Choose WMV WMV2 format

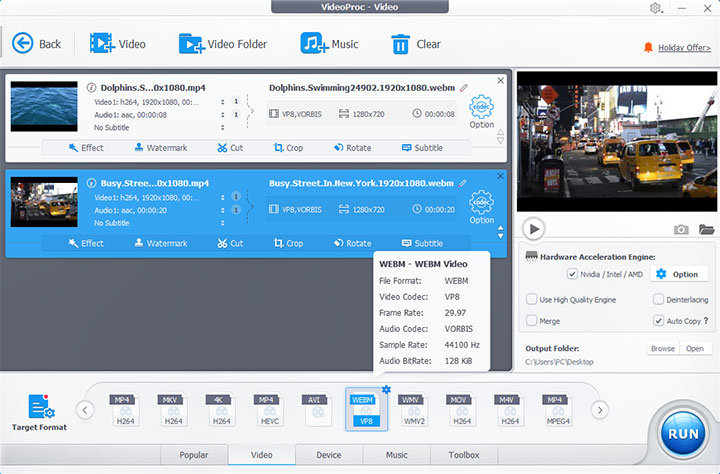(x=414, y=410)
